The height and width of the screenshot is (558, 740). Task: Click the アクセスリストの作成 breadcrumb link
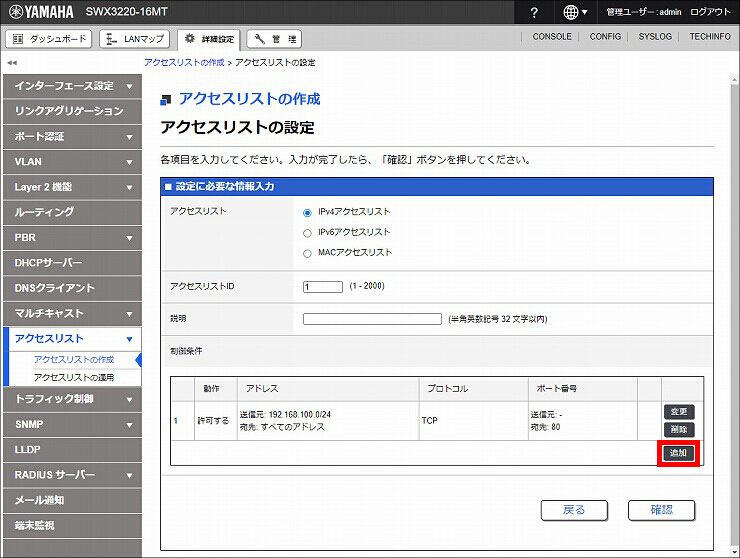(x=184, y=62)
